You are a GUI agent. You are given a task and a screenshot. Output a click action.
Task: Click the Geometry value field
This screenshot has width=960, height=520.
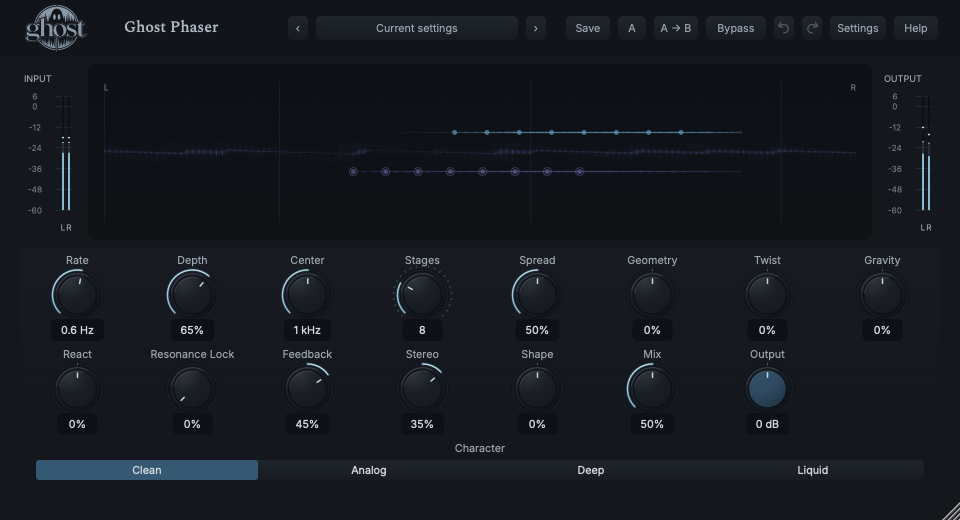coord(652,330)
